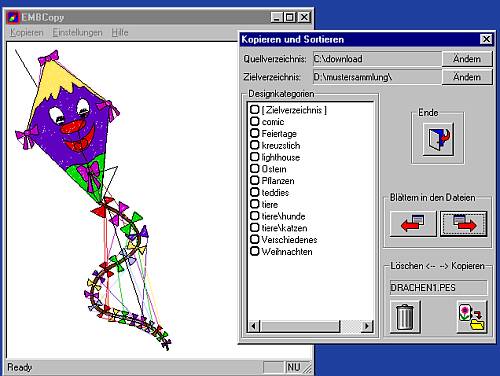Choose the tiere\katzen category
Screen dimensions: 500x376
(279, 228)
